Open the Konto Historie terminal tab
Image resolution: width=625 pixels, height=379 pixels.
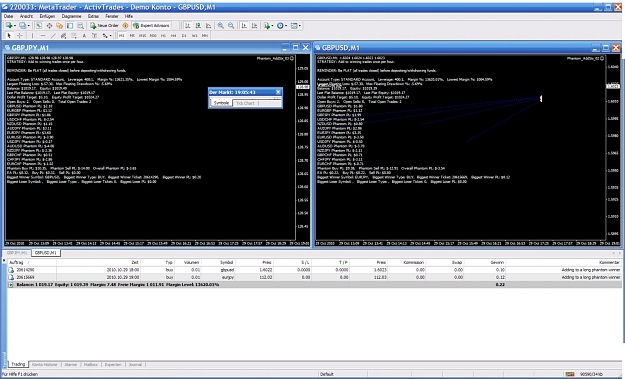click(45, 365)
